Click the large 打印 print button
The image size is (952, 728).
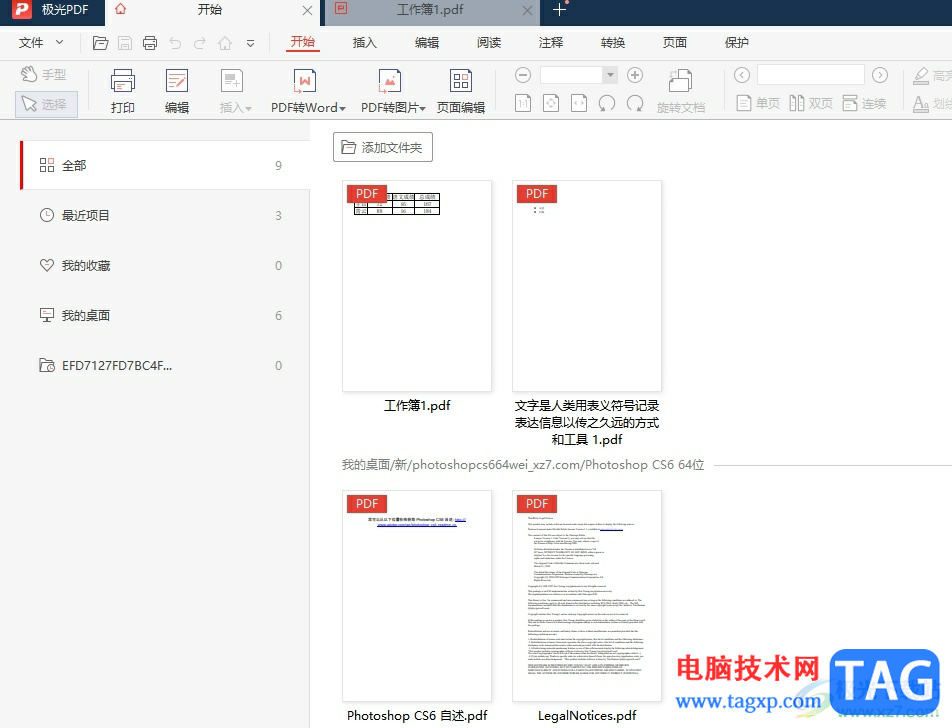(x=123, y=91)
